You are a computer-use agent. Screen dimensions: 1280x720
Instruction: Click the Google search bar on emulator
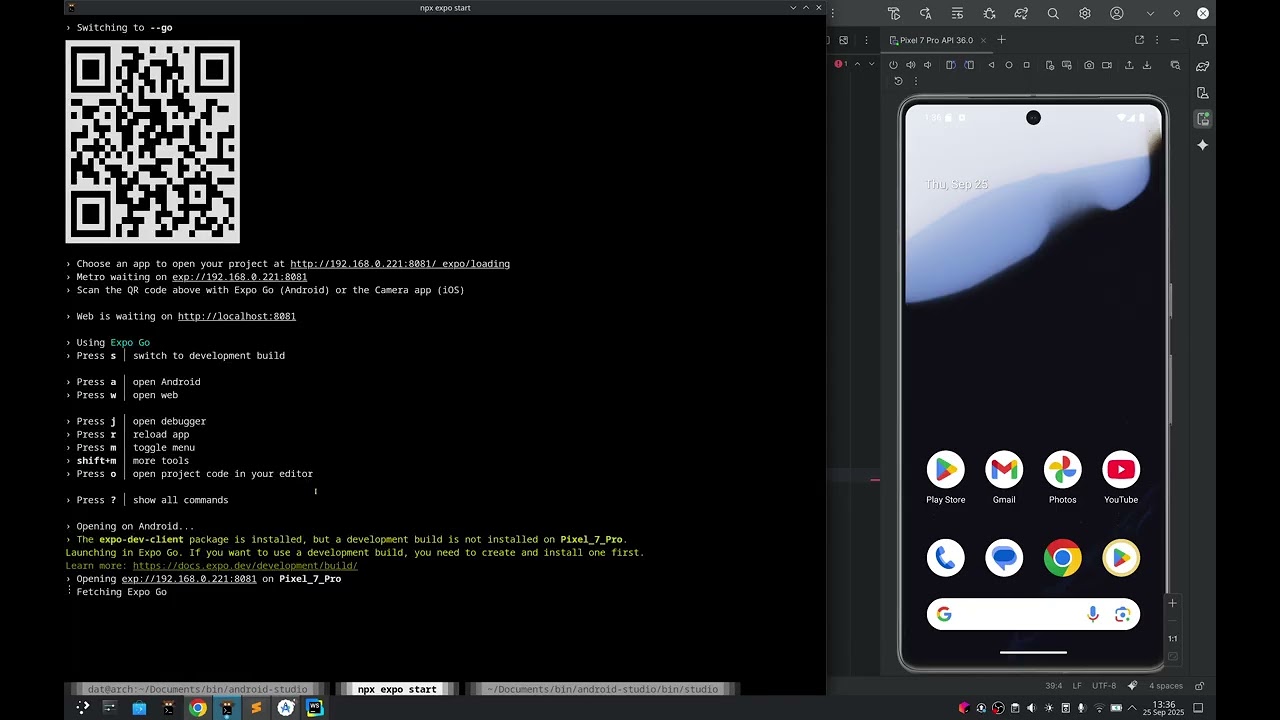[x=1033, y=614]
